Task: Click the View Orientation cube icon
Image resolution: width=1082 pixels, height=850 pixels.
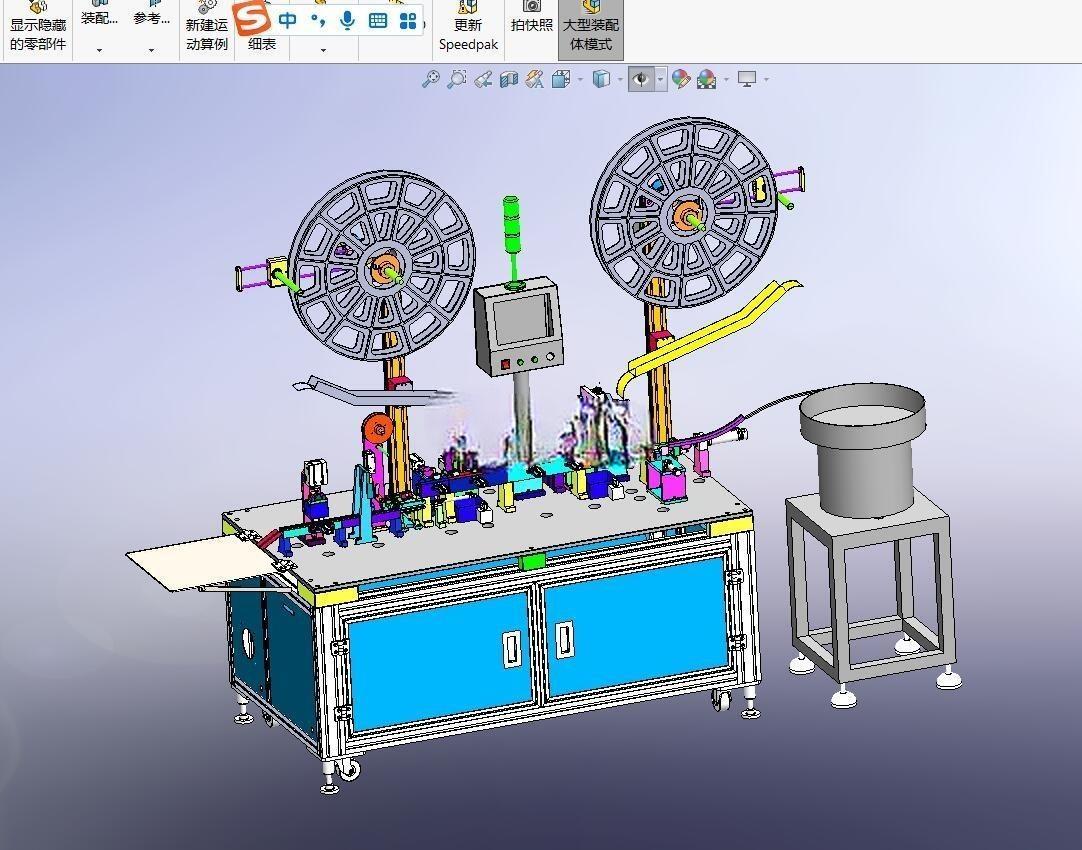Action: (560, 79)
